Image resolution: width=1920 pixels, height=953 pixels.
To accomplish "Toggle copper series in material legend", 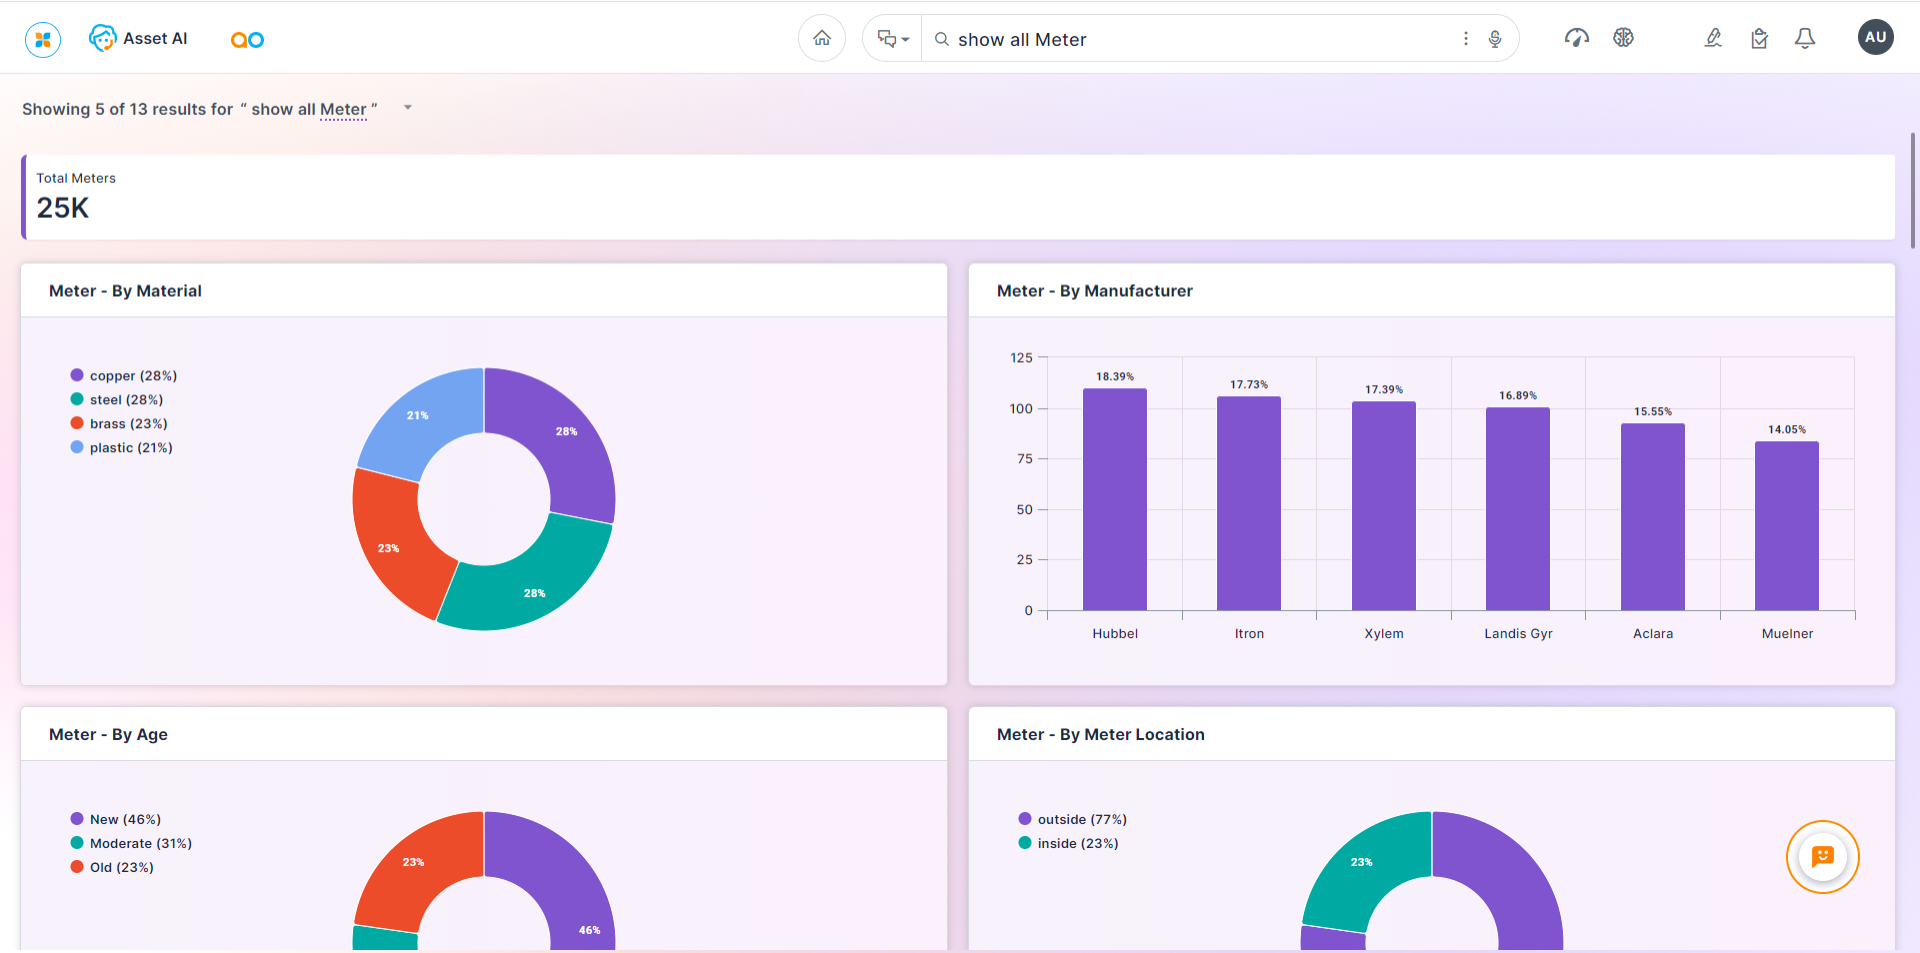I will point(123,376).
